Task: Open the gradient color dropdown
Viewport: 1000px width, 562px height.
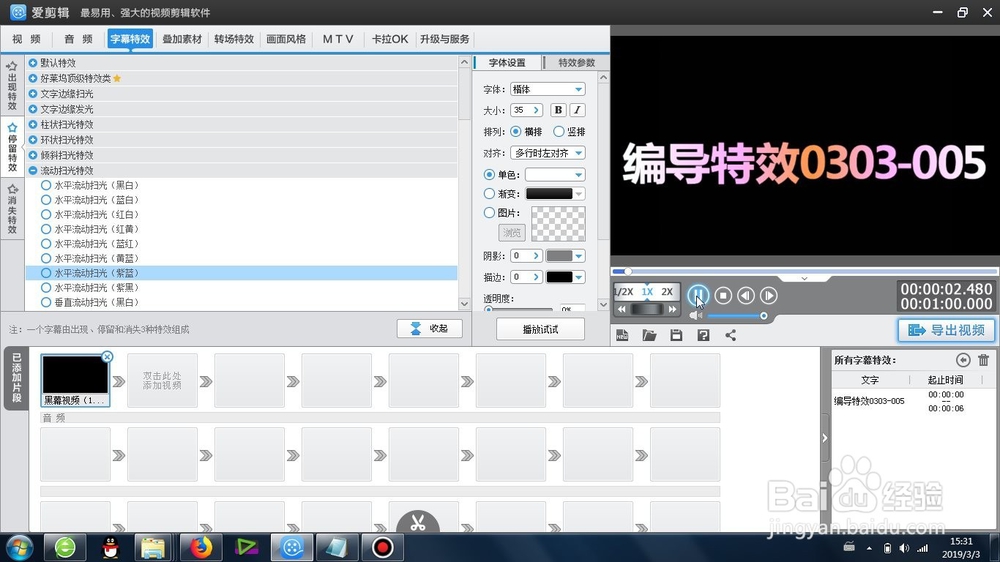Action: point(555,193)
